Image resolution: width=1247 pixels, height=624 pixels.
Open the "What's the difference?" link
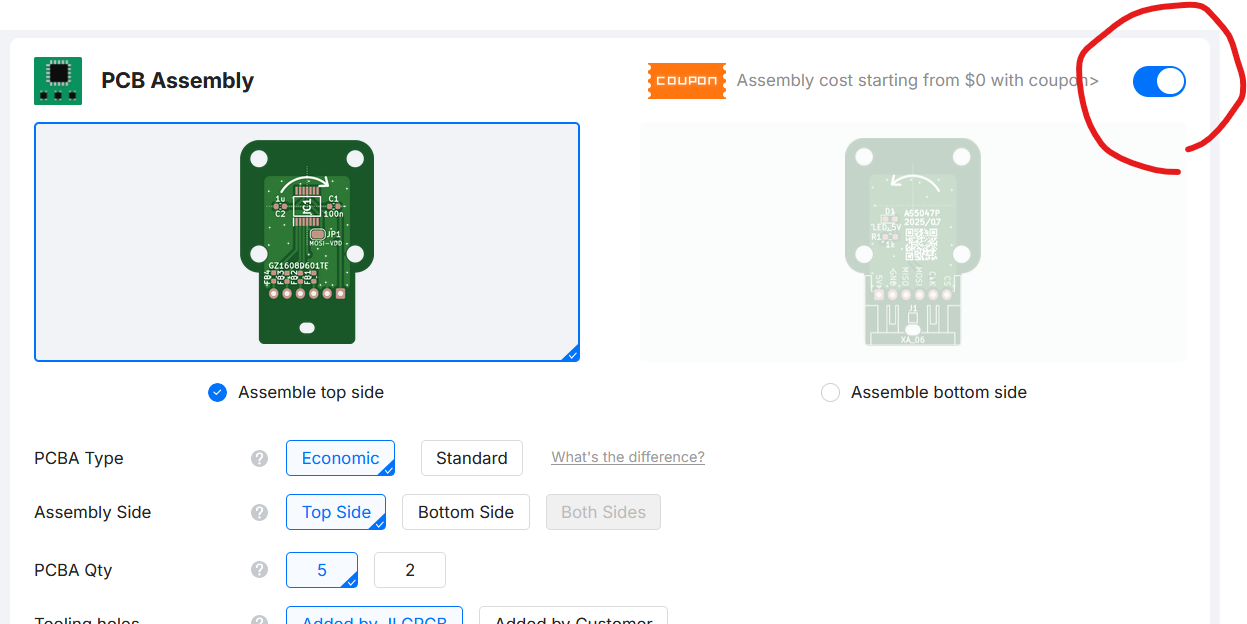pos(628,457)
